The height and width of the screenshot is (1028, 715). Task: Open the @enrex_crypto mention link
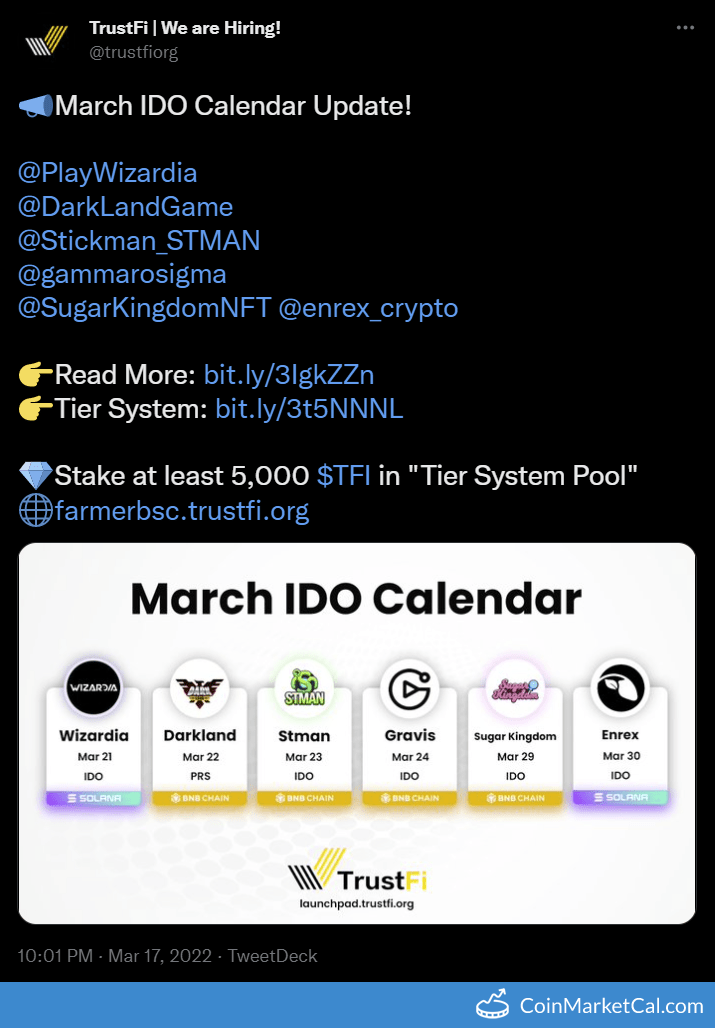(368, 308)
